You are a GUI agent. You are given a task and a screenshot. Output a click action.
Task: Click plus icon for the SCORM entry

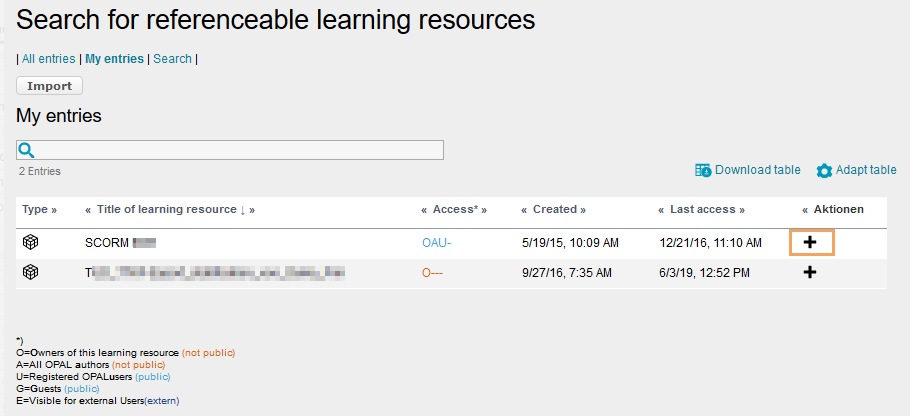coord(810,242)
